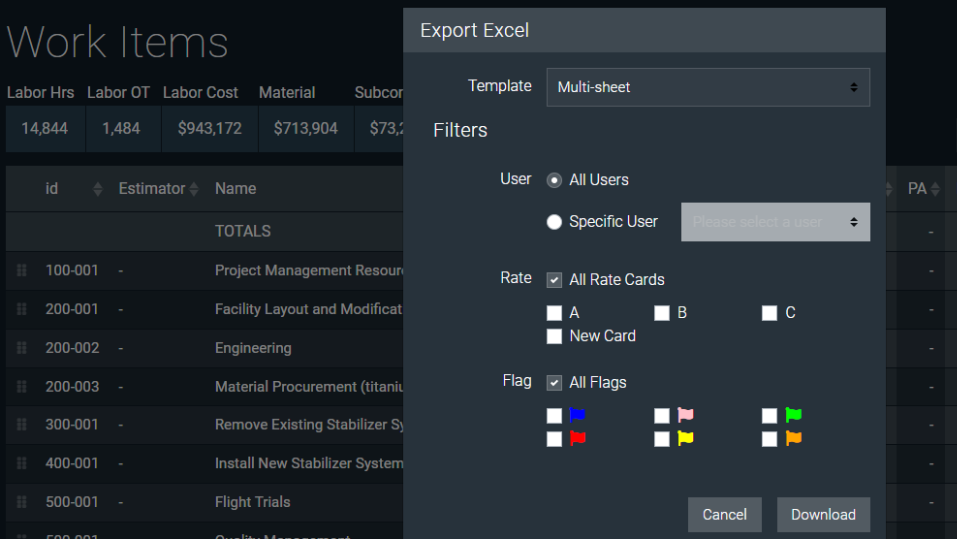Click the Flight Trials row name
957x539 pixels.
click(x=253, y=502)
